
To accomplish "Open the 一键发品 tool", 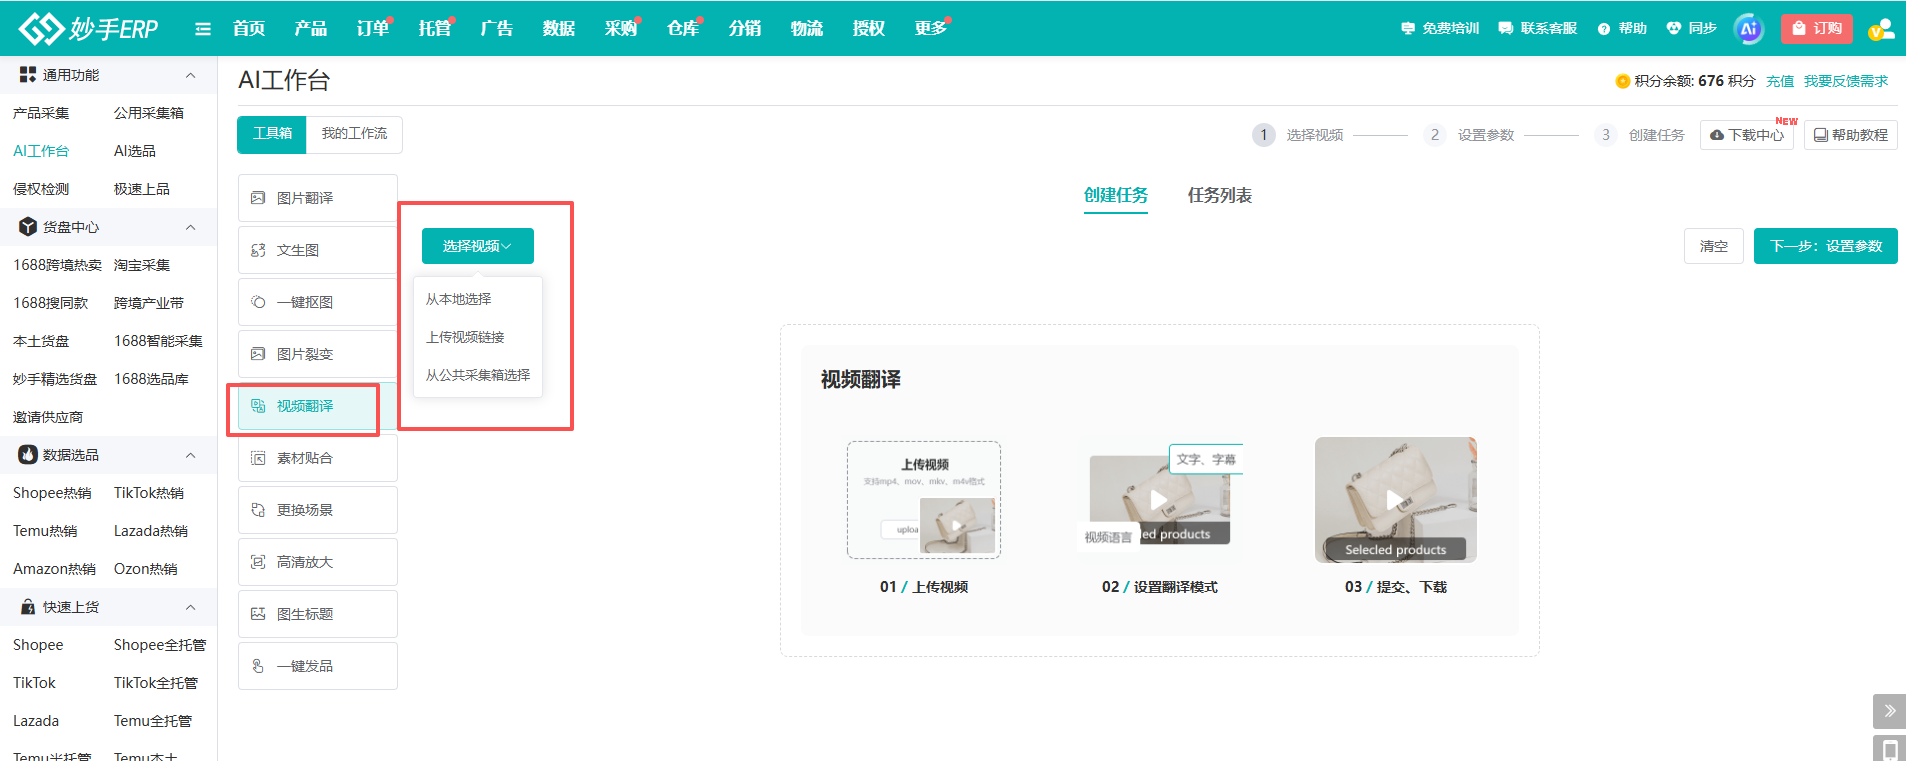I will 317,666.
